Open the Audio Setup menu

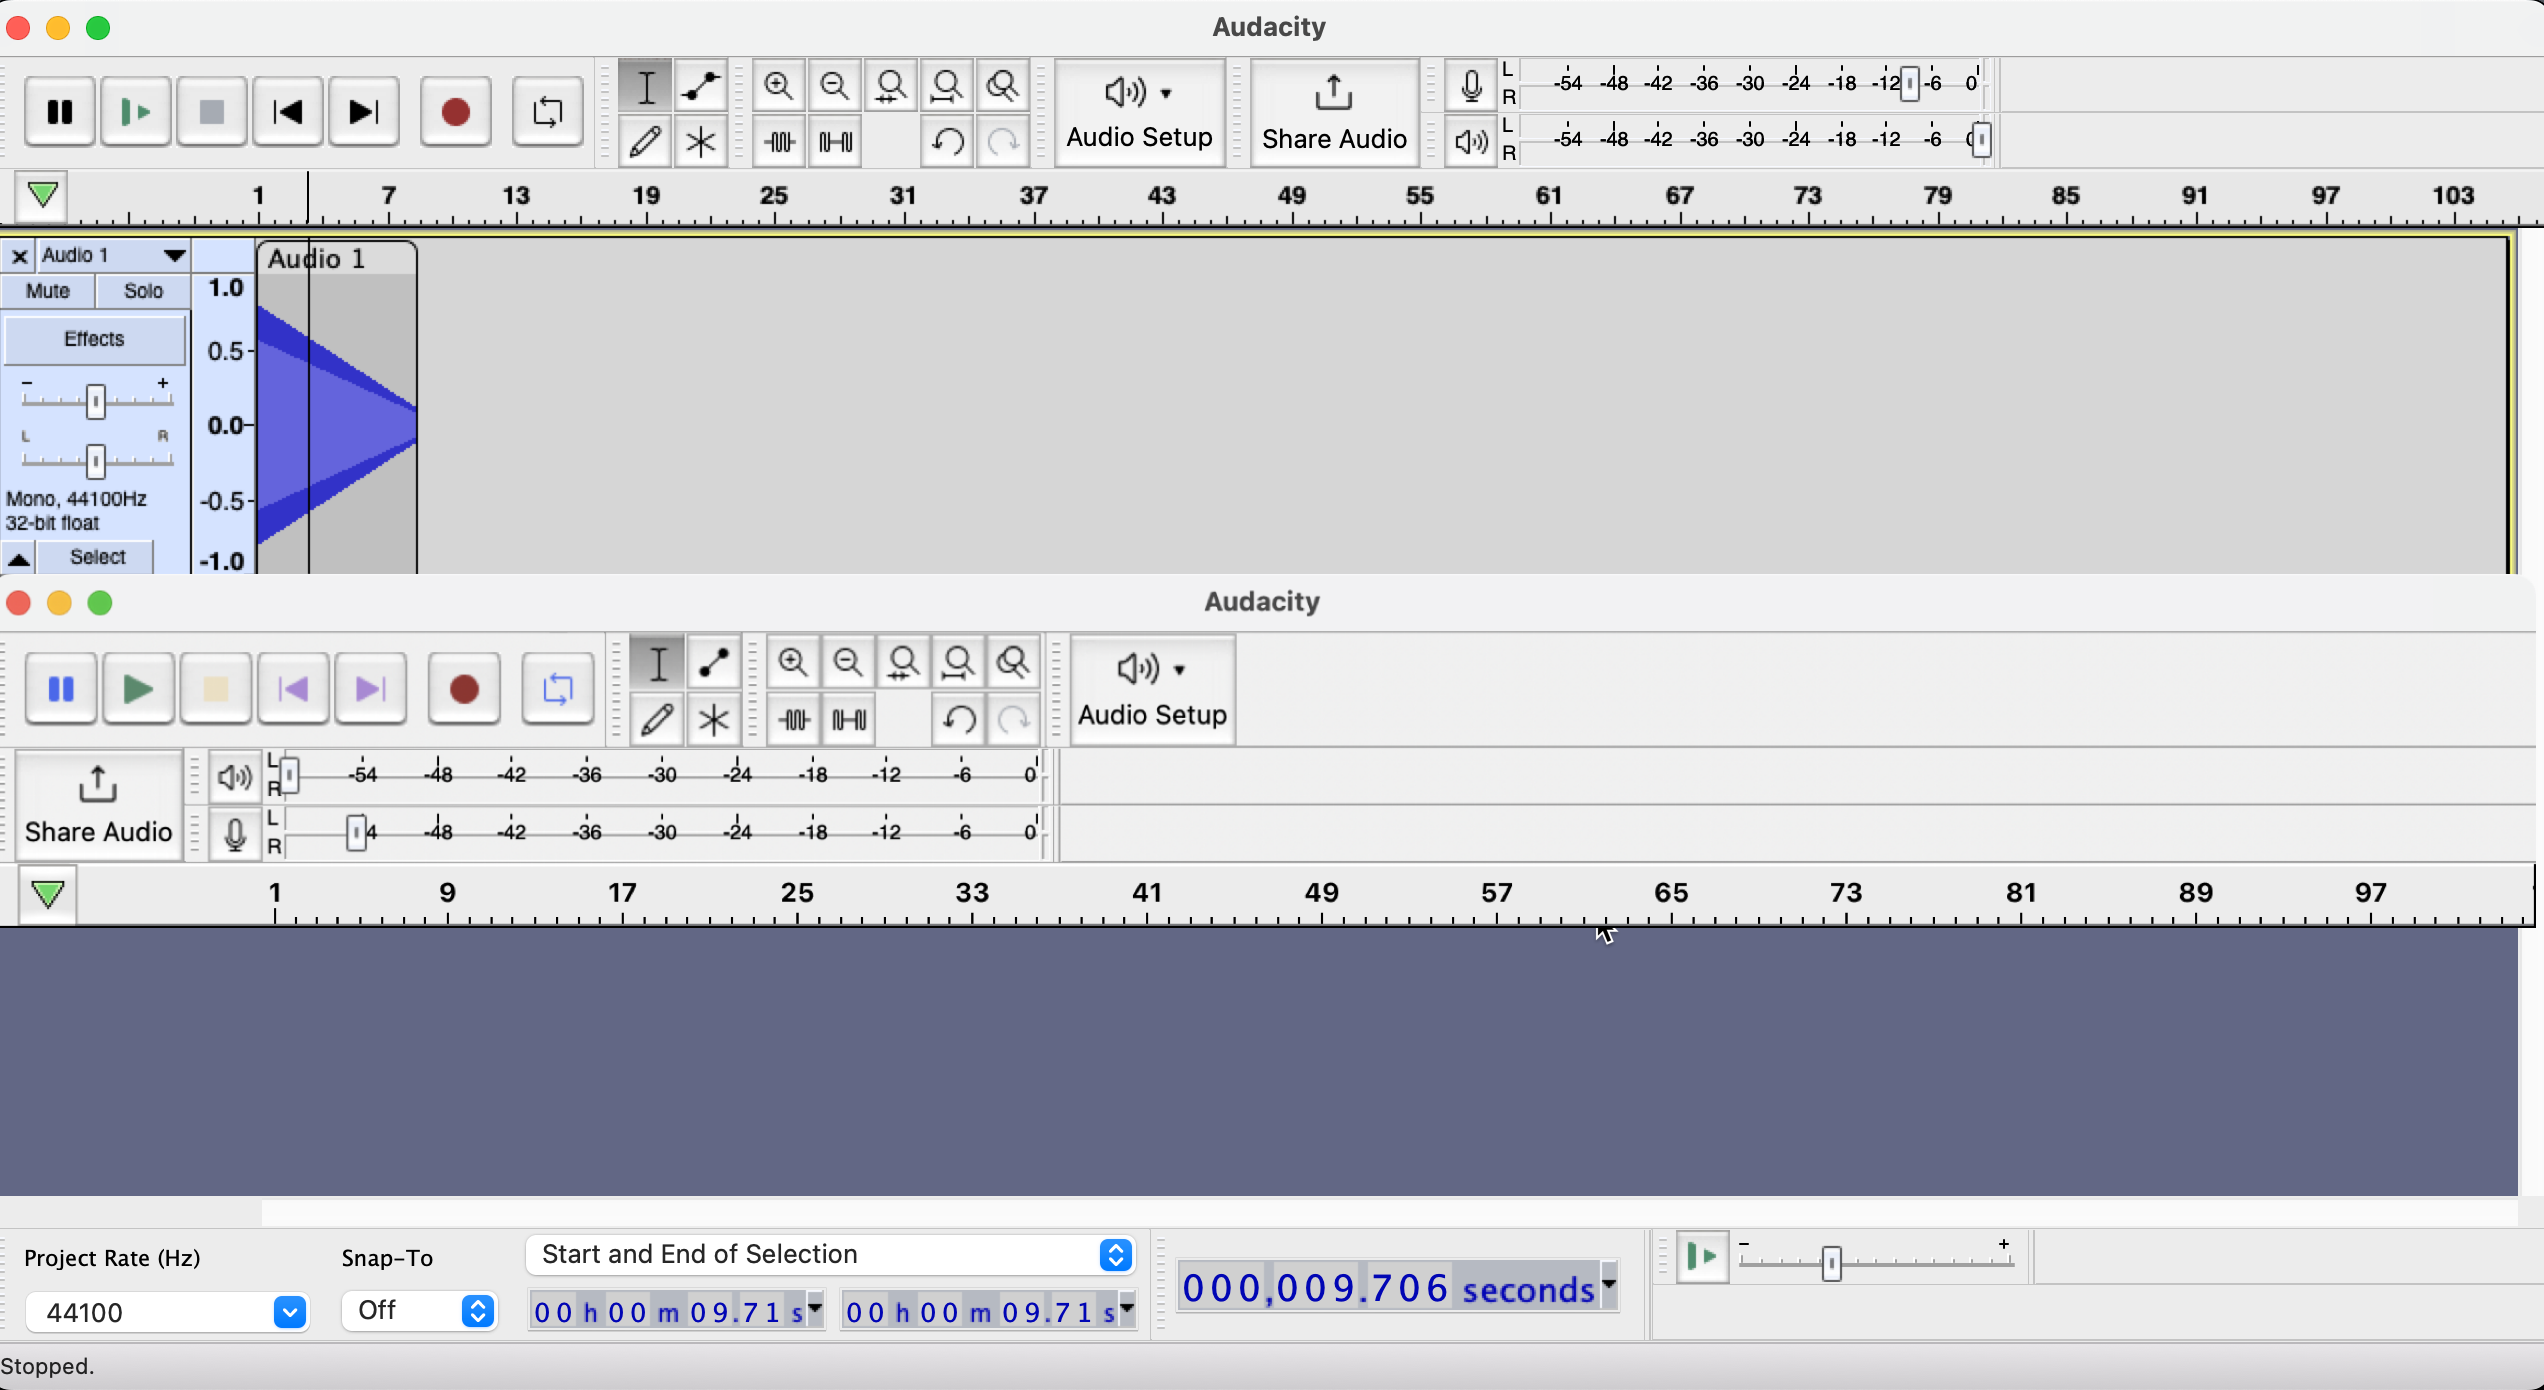pyautogui.click(x=1140, y=112)
